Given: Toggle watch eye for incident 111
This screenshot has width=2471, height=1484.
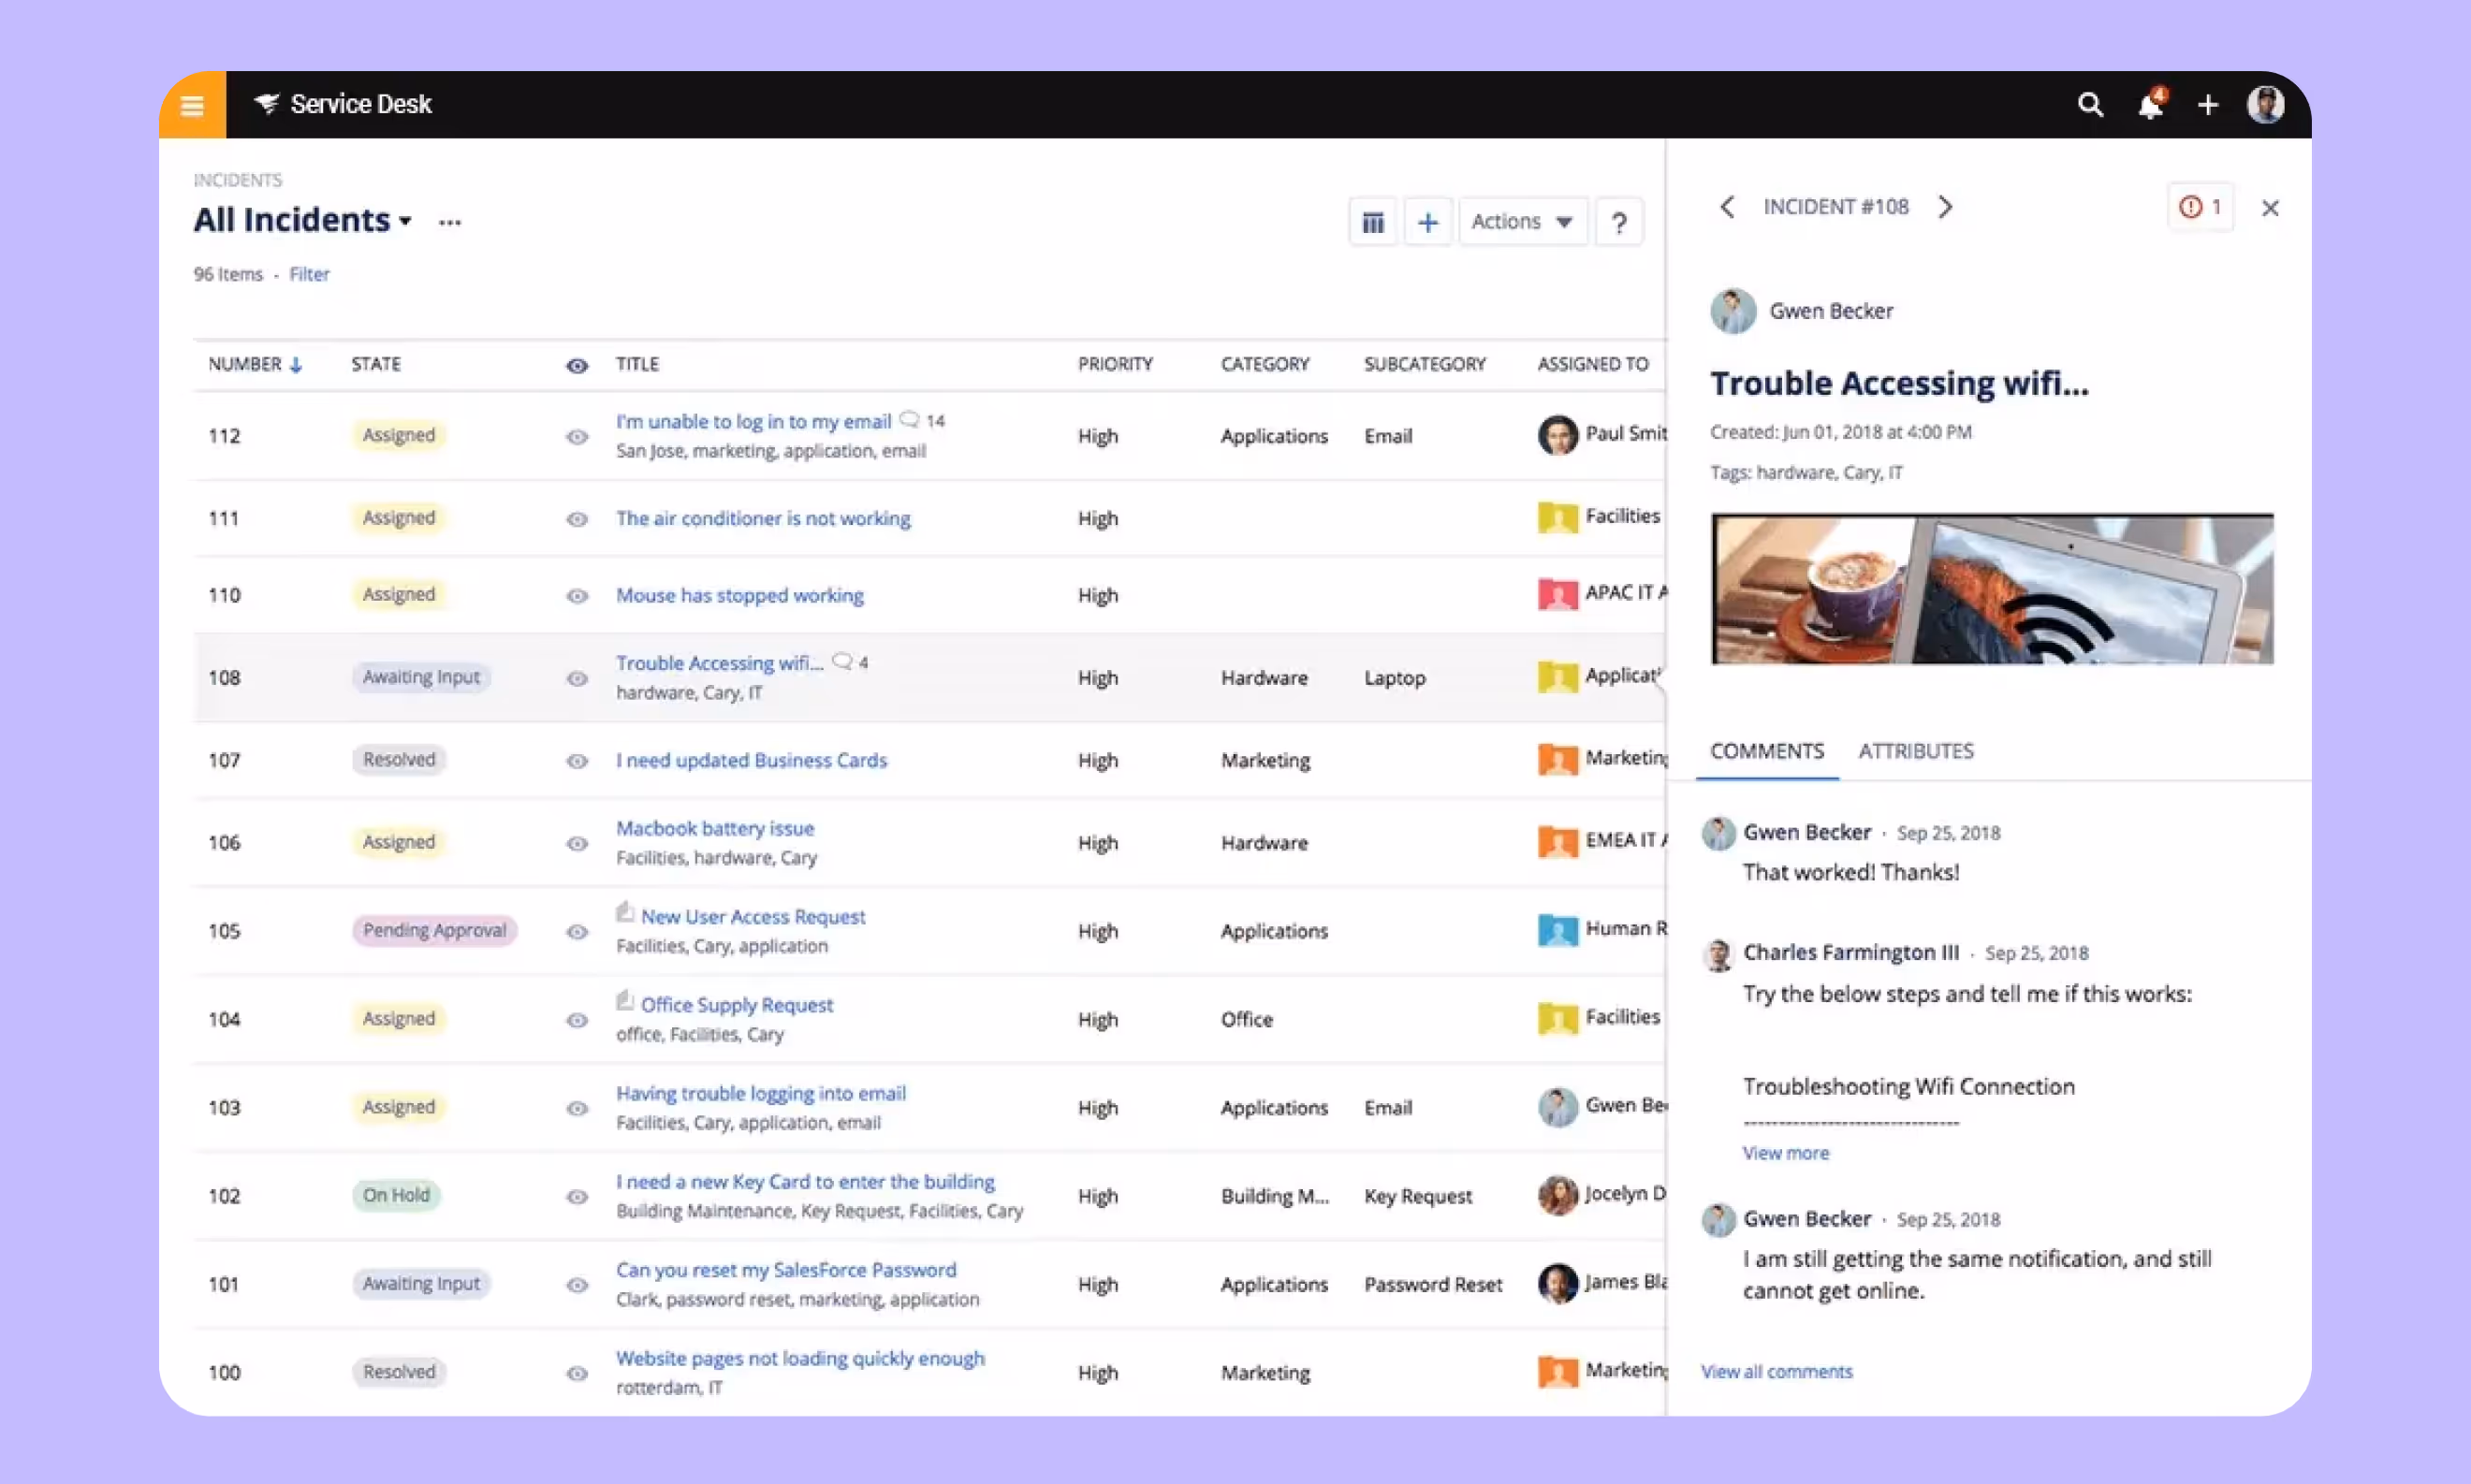Looking at the screenshot, I should pos(577,519).
